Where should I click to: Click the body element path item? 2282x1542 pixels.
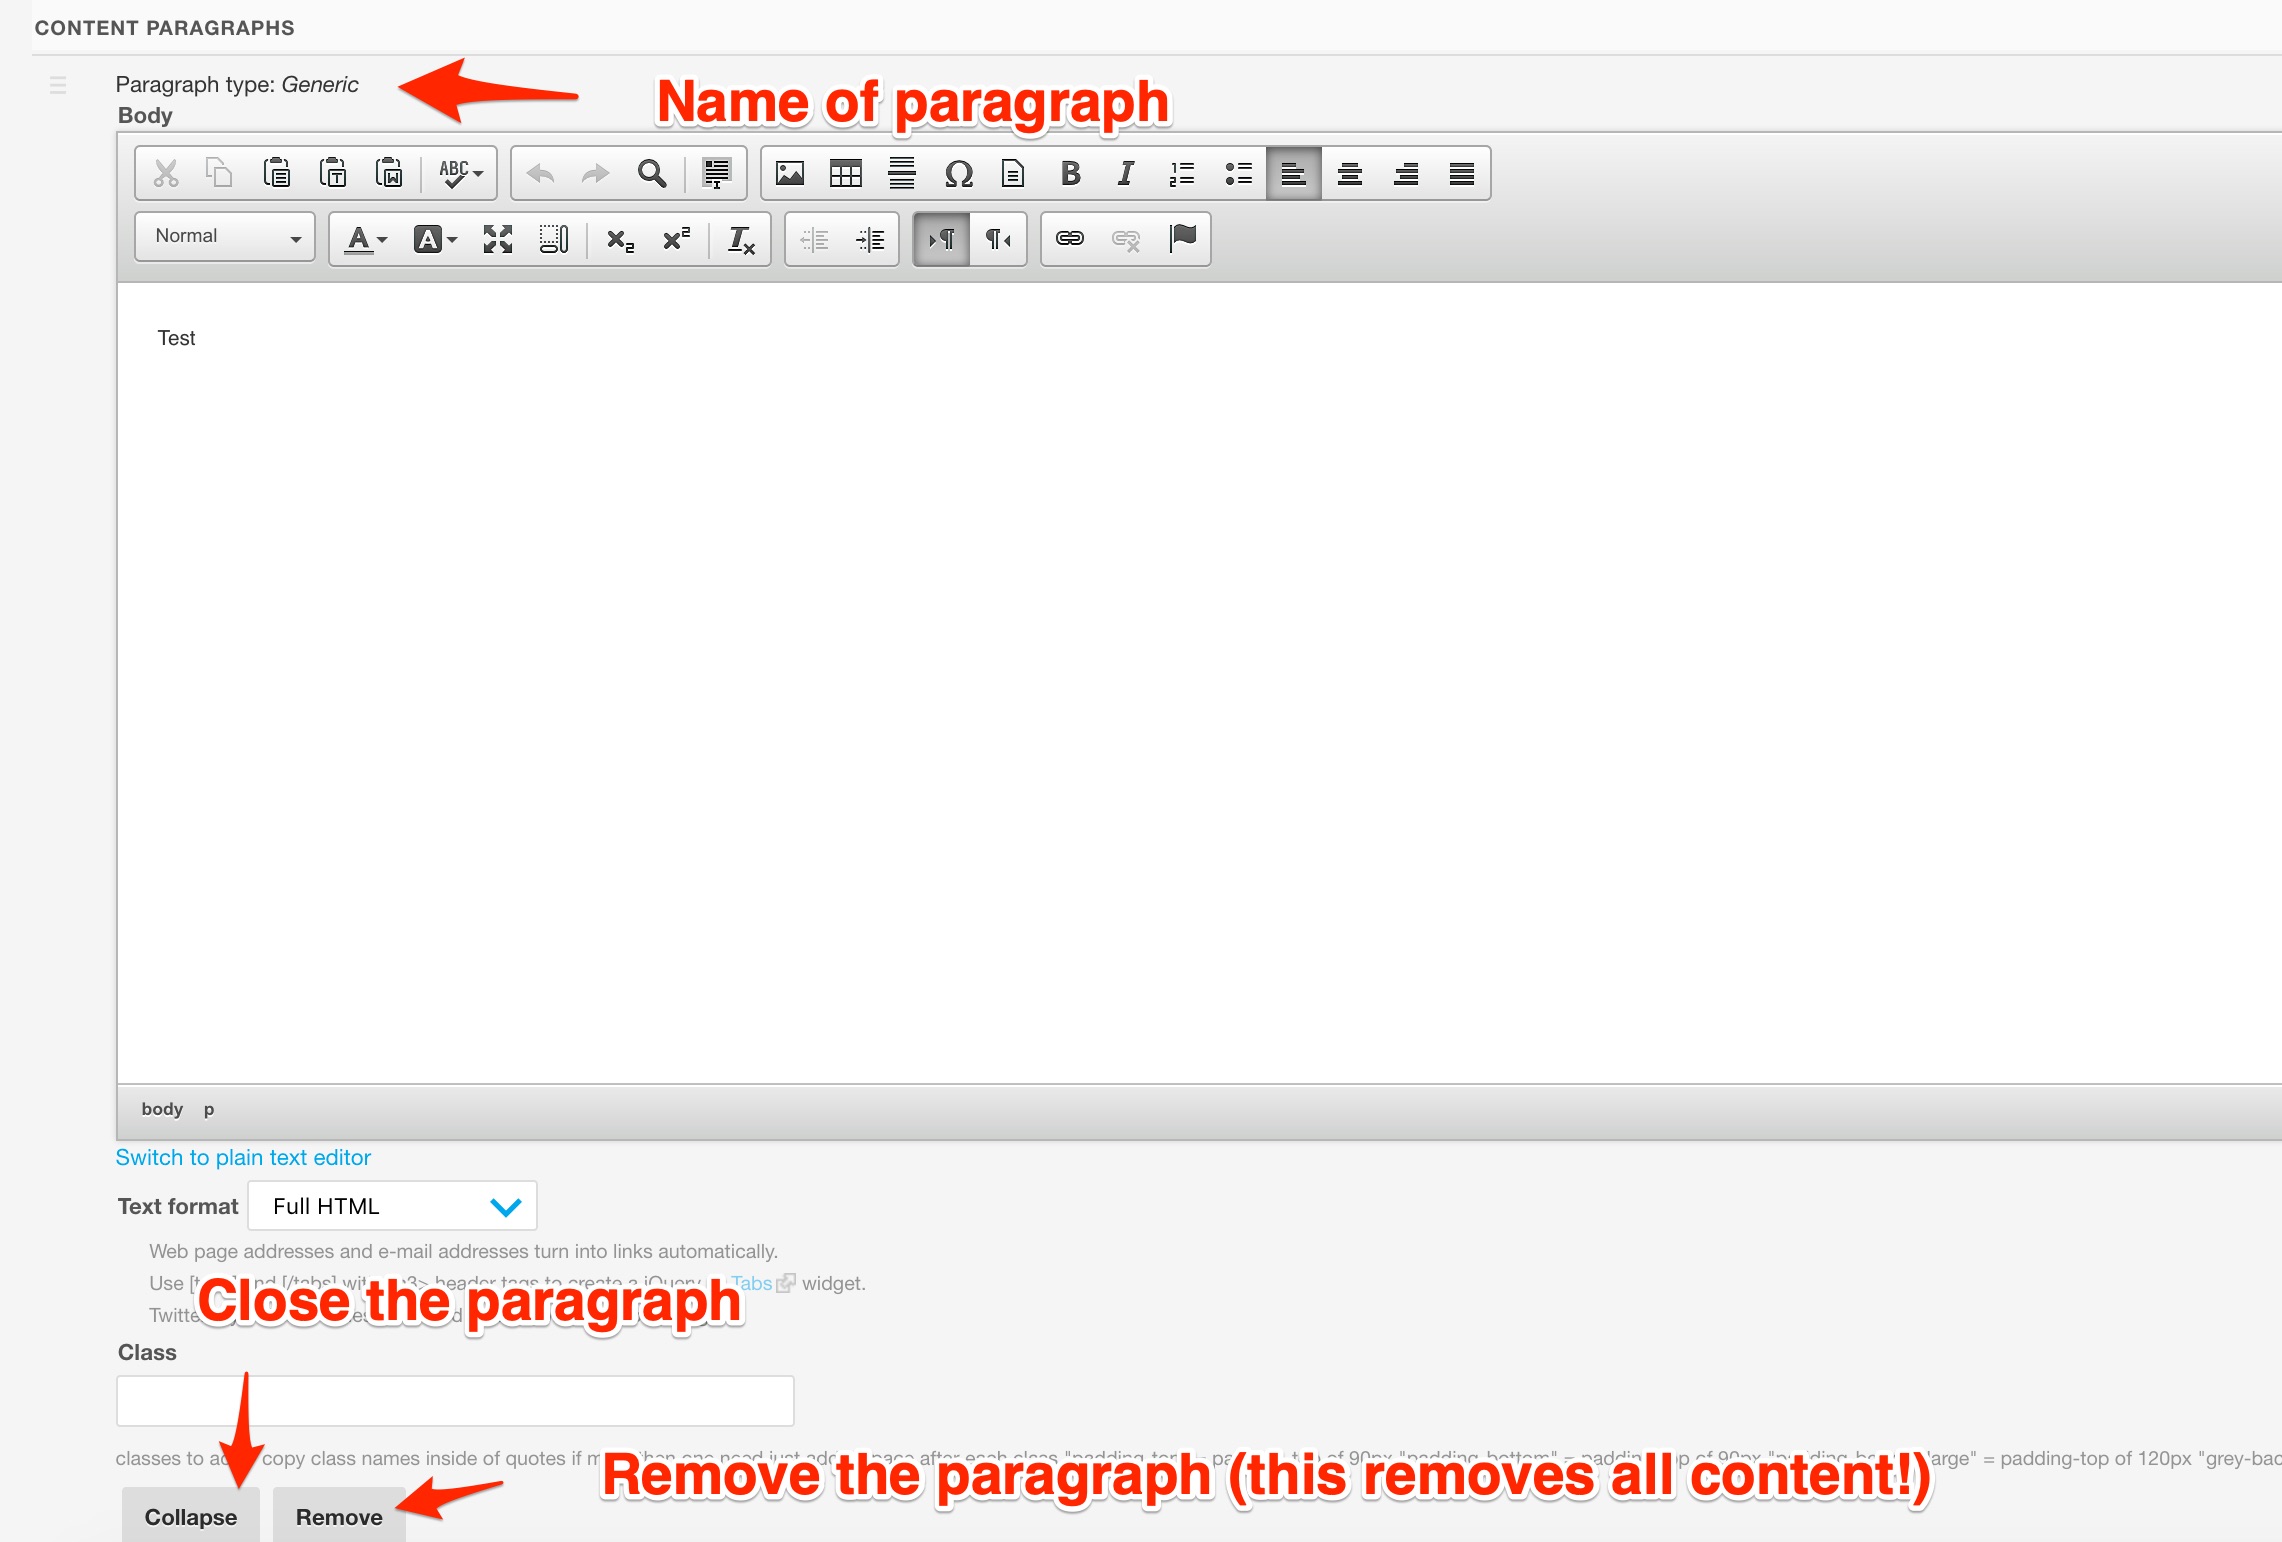coord(162,1109)
